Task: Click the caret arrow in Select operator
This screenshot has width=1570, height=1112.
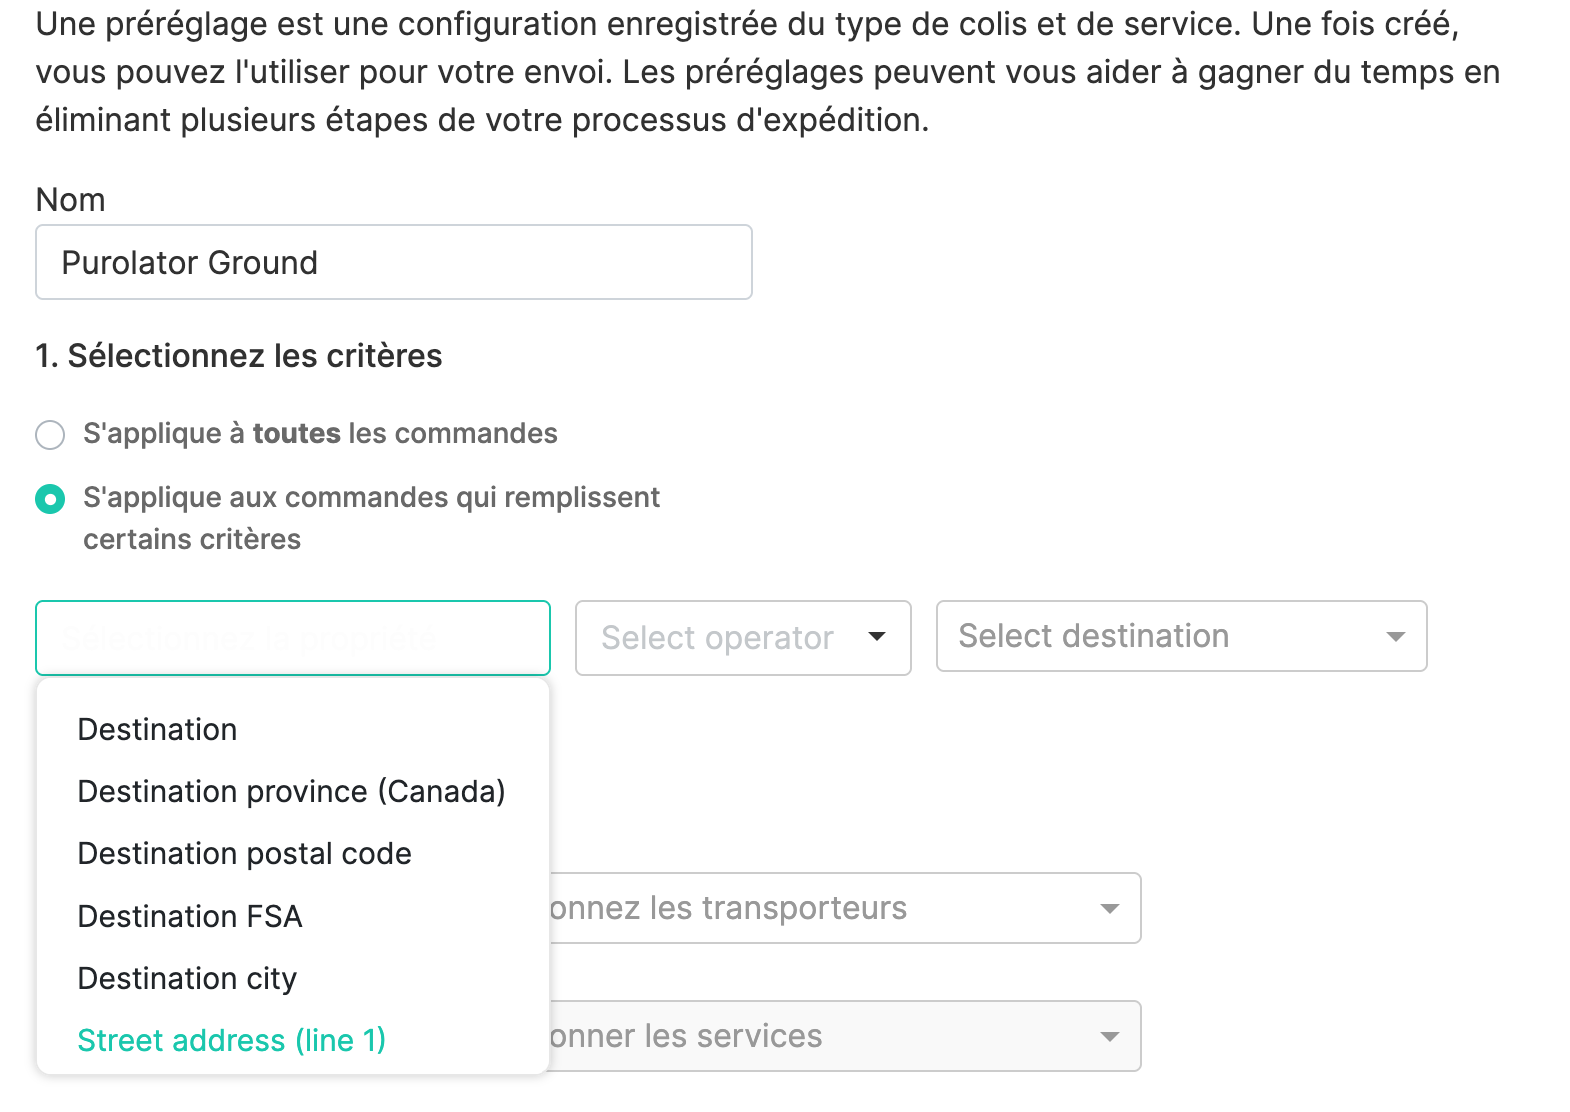Action: tap(877, 637)
